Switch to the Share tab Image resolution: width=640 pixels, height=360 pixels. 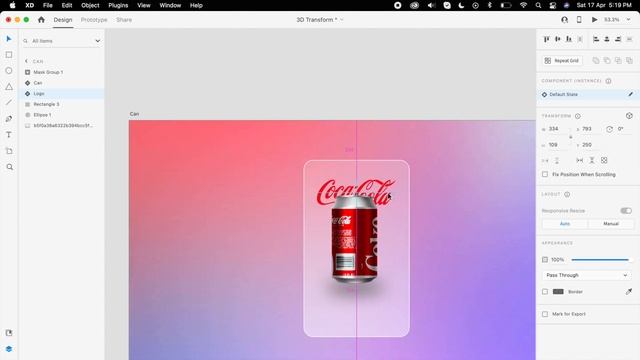click(124, 20)
